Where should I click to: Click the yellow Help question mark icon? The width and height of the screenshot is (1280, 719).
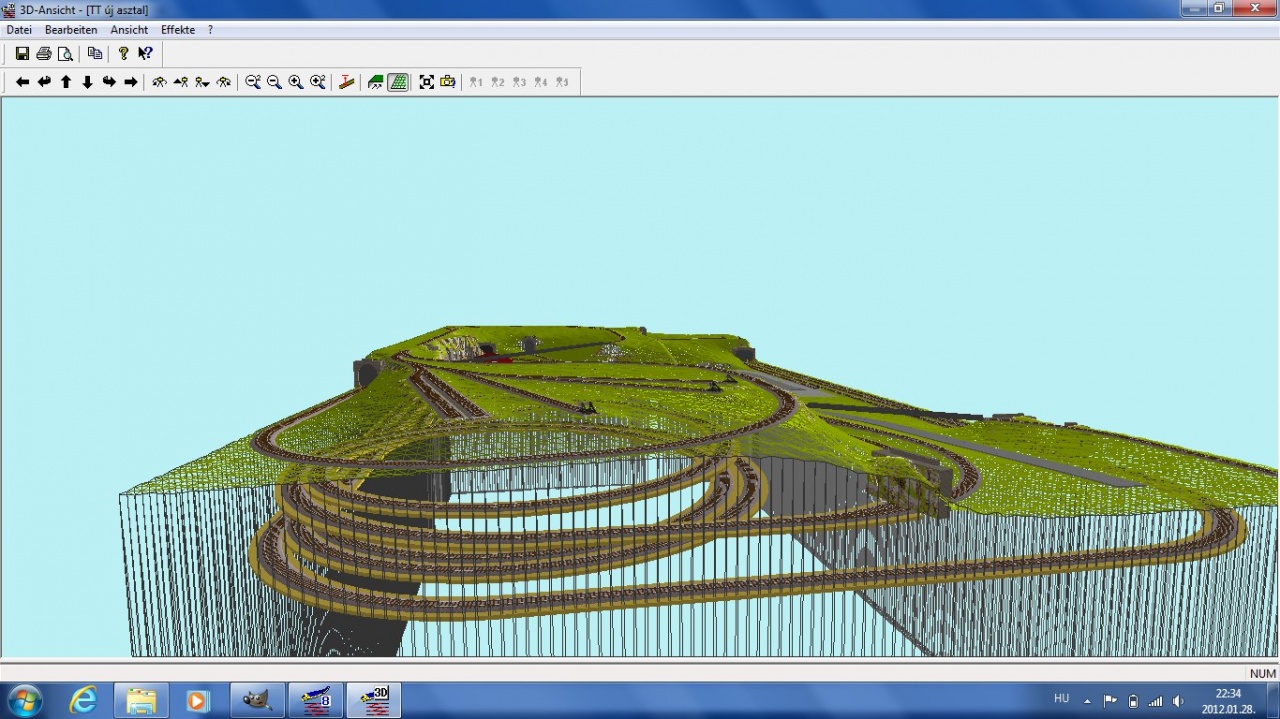tap(124, 54)
